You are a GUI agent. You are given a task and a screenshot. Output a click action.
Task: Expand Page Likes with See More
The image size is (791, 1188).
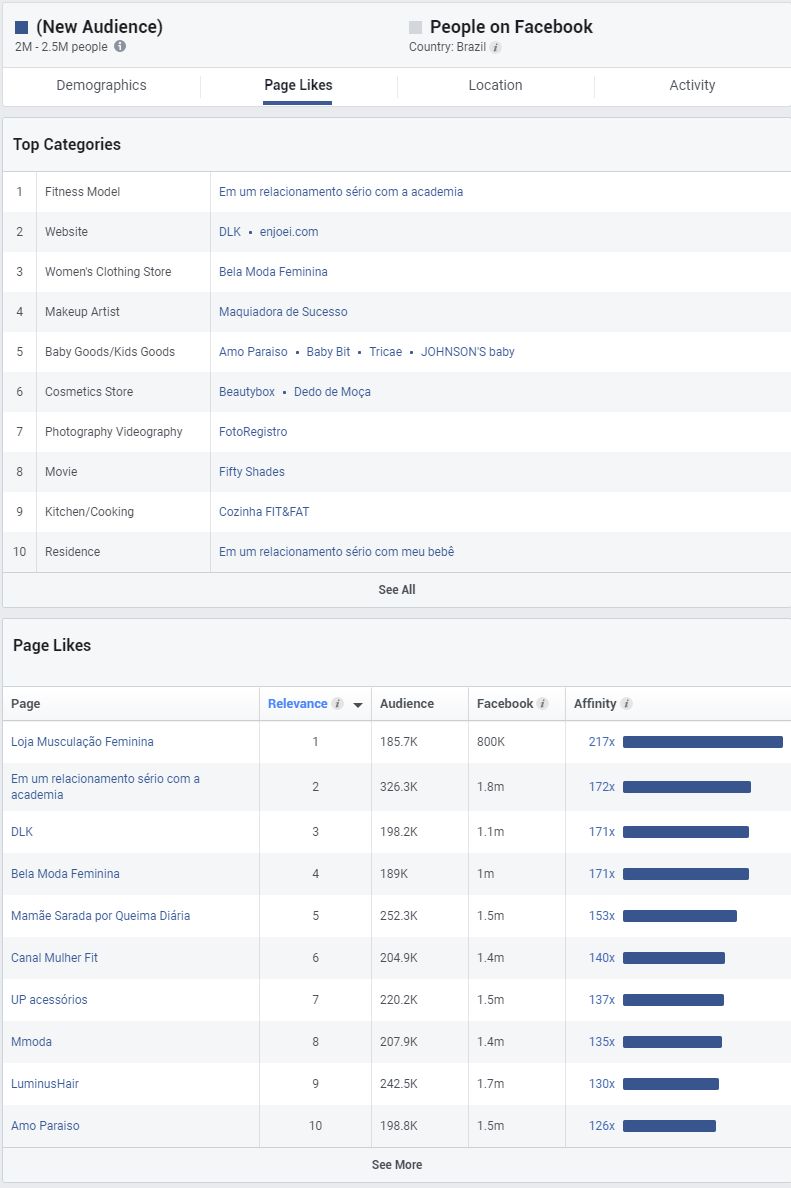396,1165
